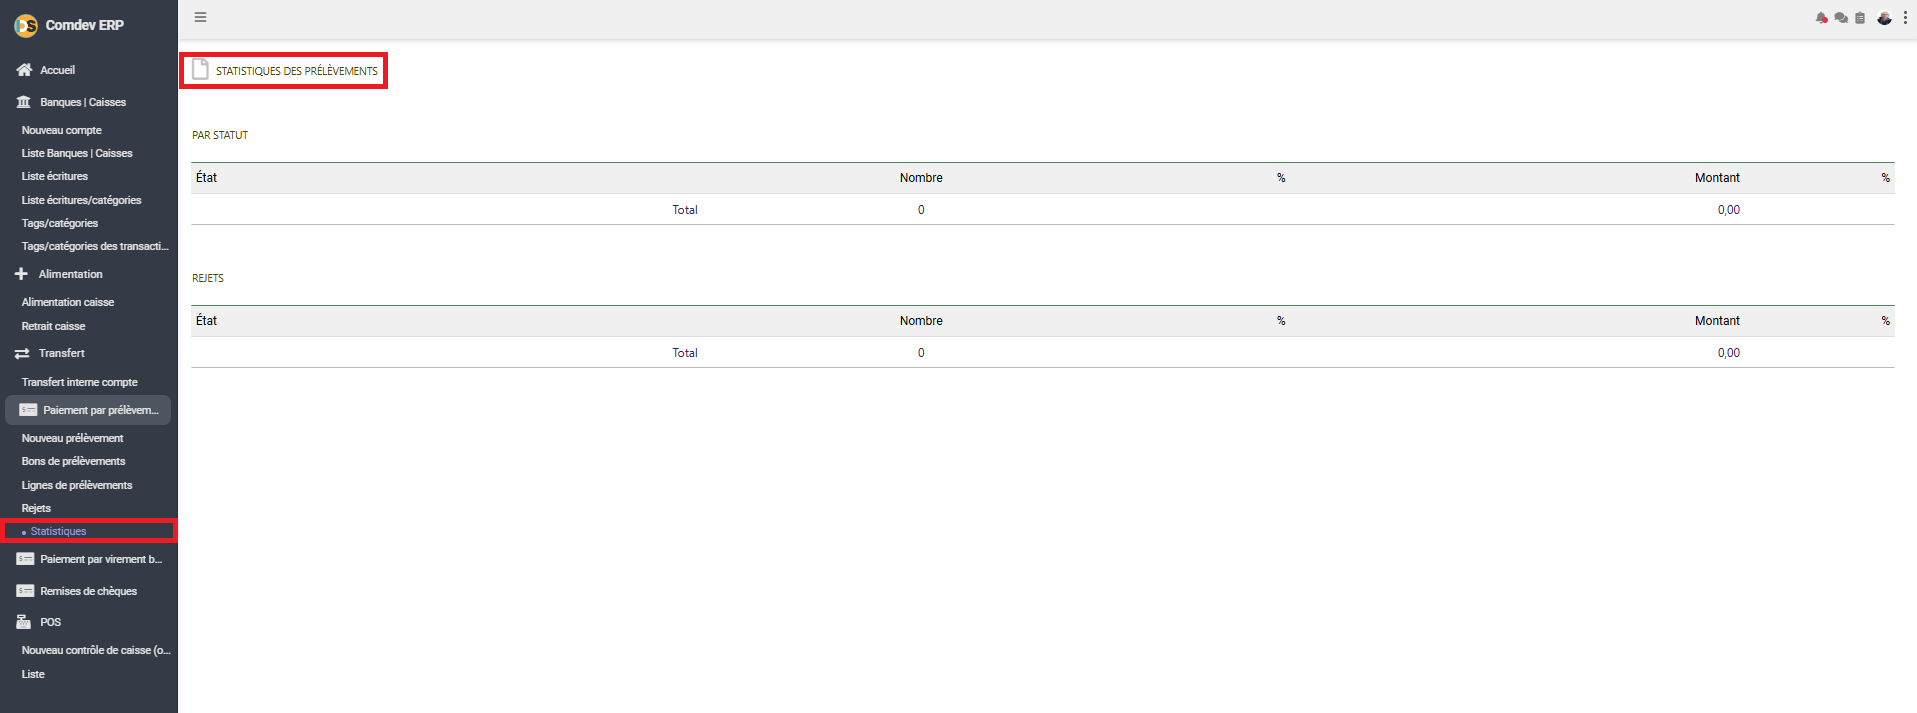This screenshot has height=713, width=1917.
Task: Click the Nombre header in the Rejets table
Action: [x=921, y=321]
